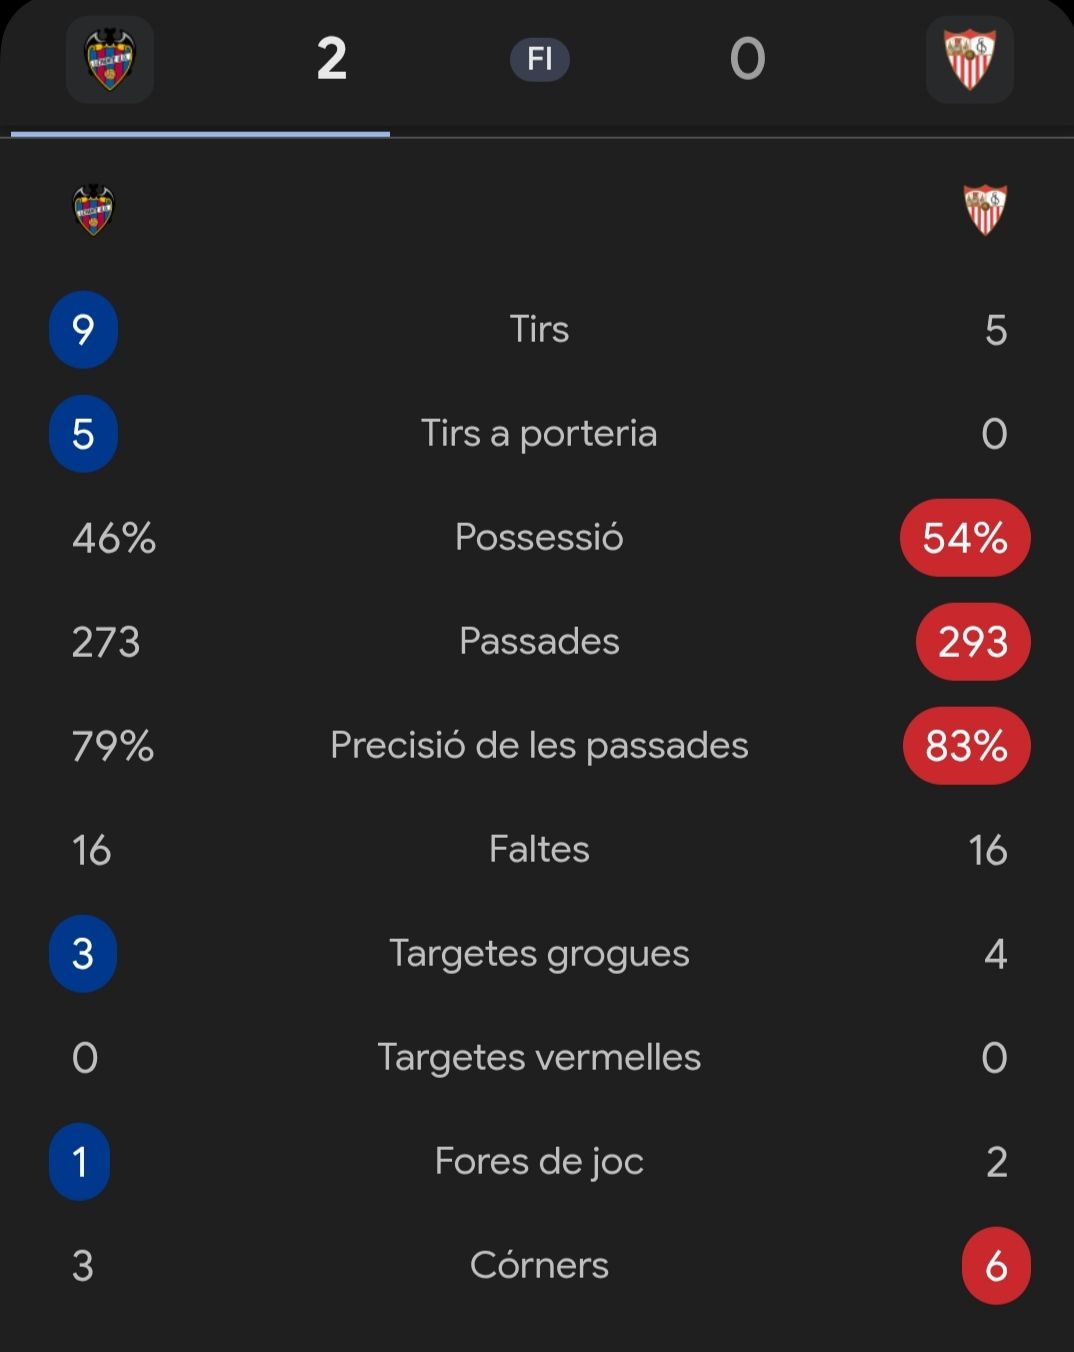Tap the blue 9 shots badge

[x=83, y=330]
